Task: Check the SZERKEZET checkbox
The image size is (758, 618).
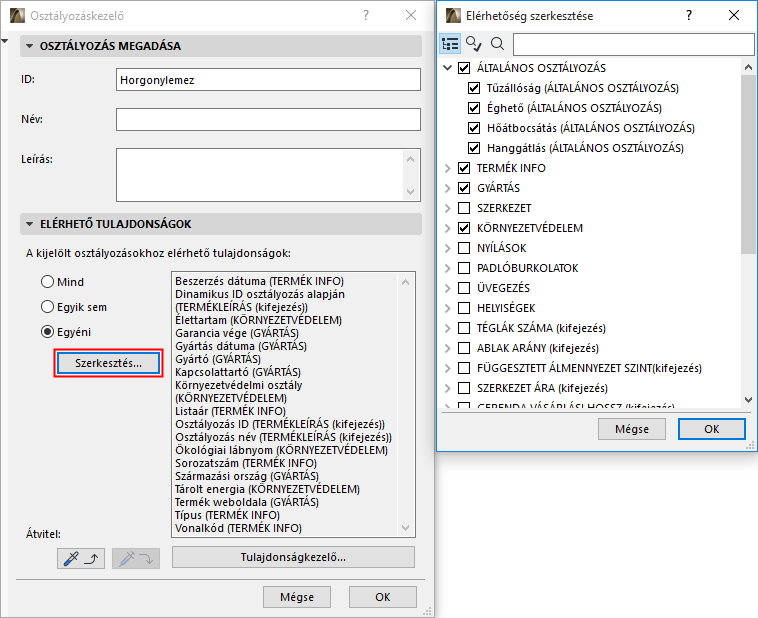Action: tap(464, 208)
